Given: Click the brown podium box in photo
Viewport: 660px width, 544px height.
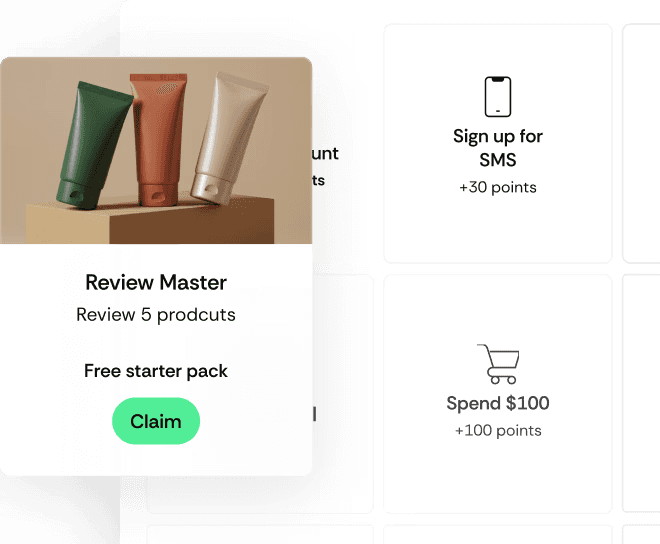Looking at the screenshot, I should [150, 221].
